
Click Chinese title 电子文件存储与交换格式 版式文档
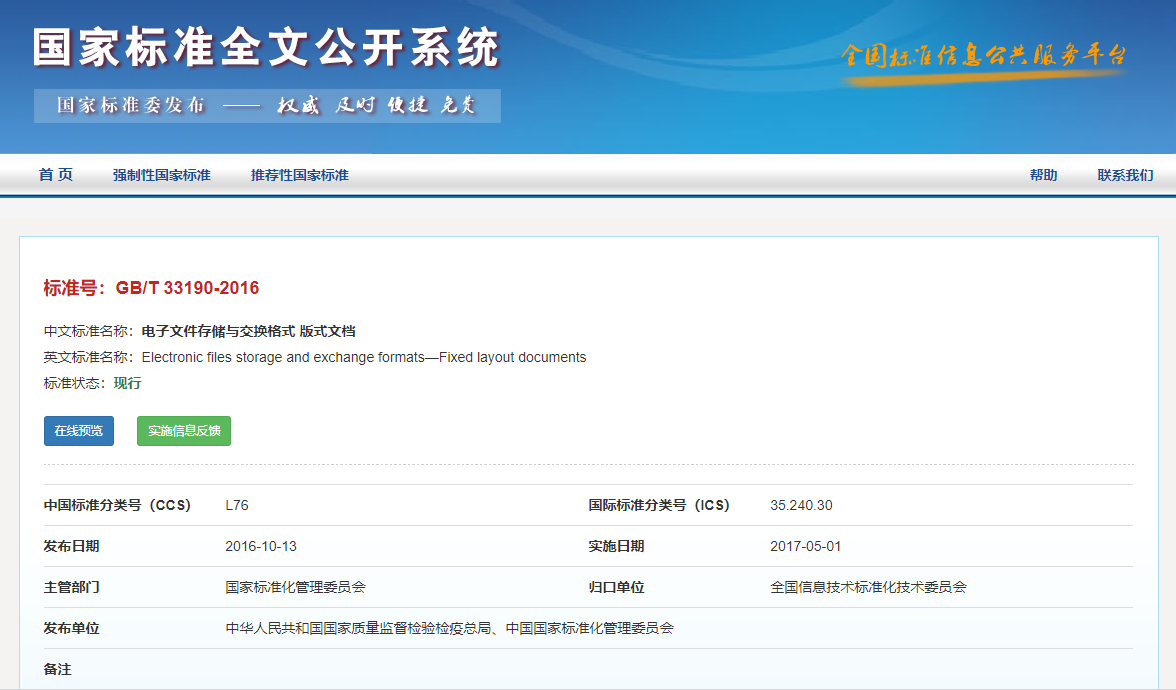point(248,332)
